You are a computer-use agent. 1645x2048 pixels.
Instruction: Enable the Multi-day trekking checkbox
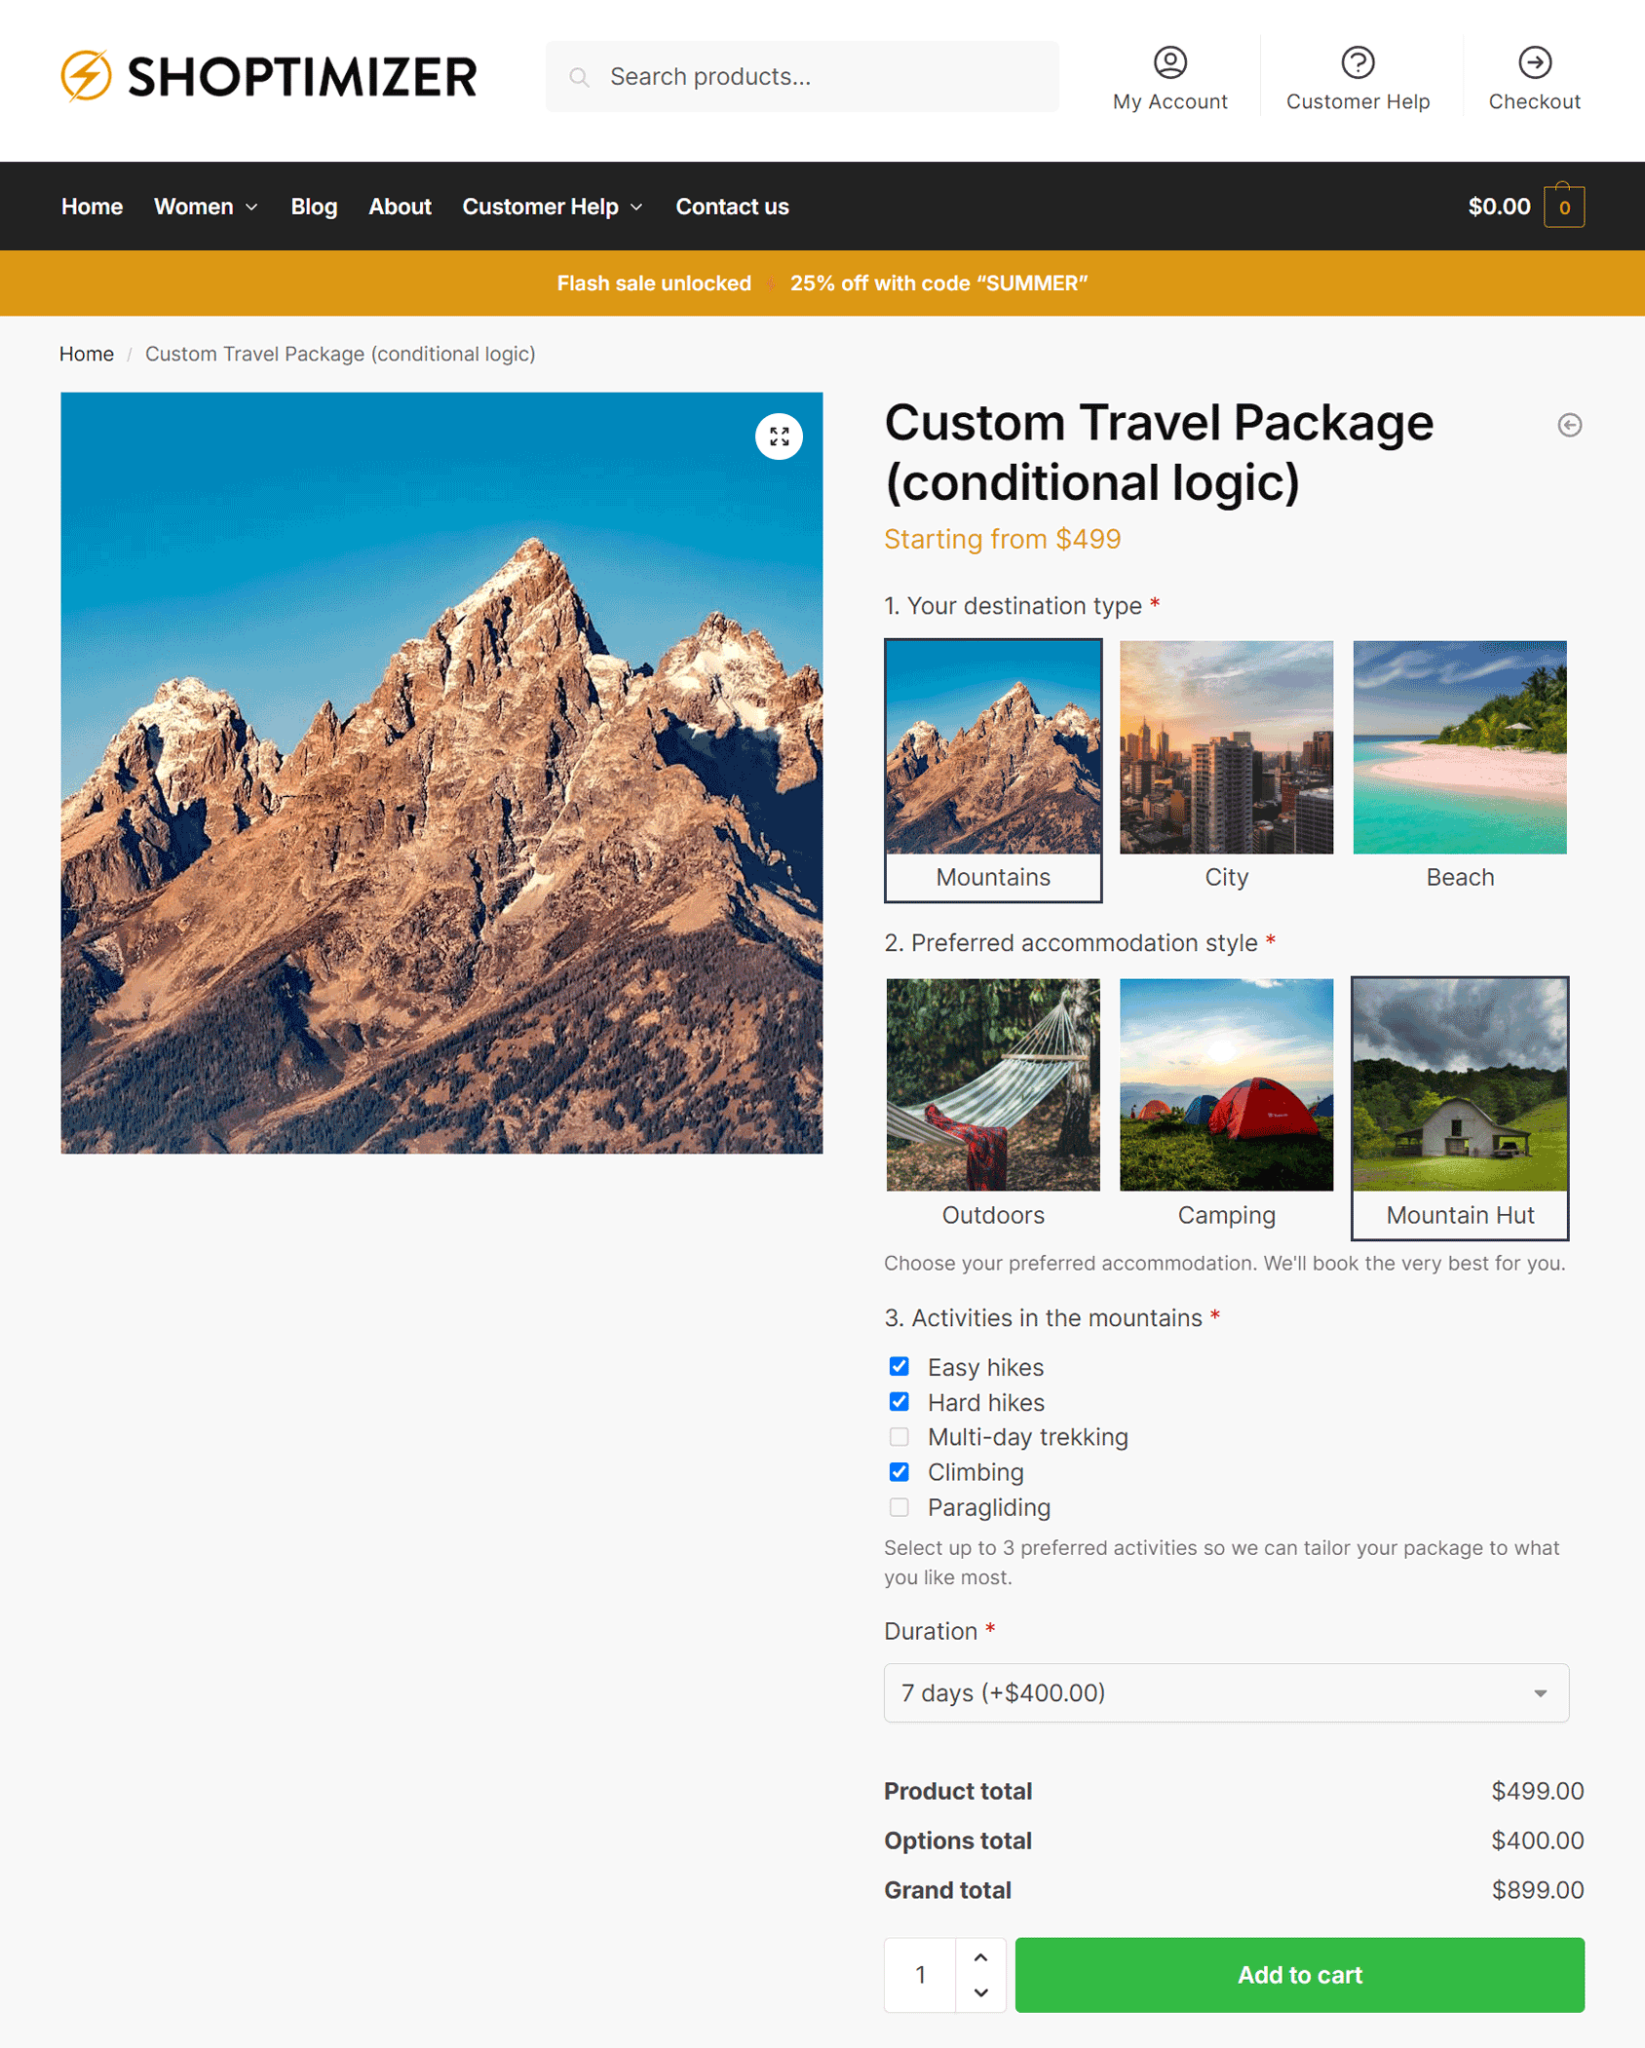[x=899, y=1437]
